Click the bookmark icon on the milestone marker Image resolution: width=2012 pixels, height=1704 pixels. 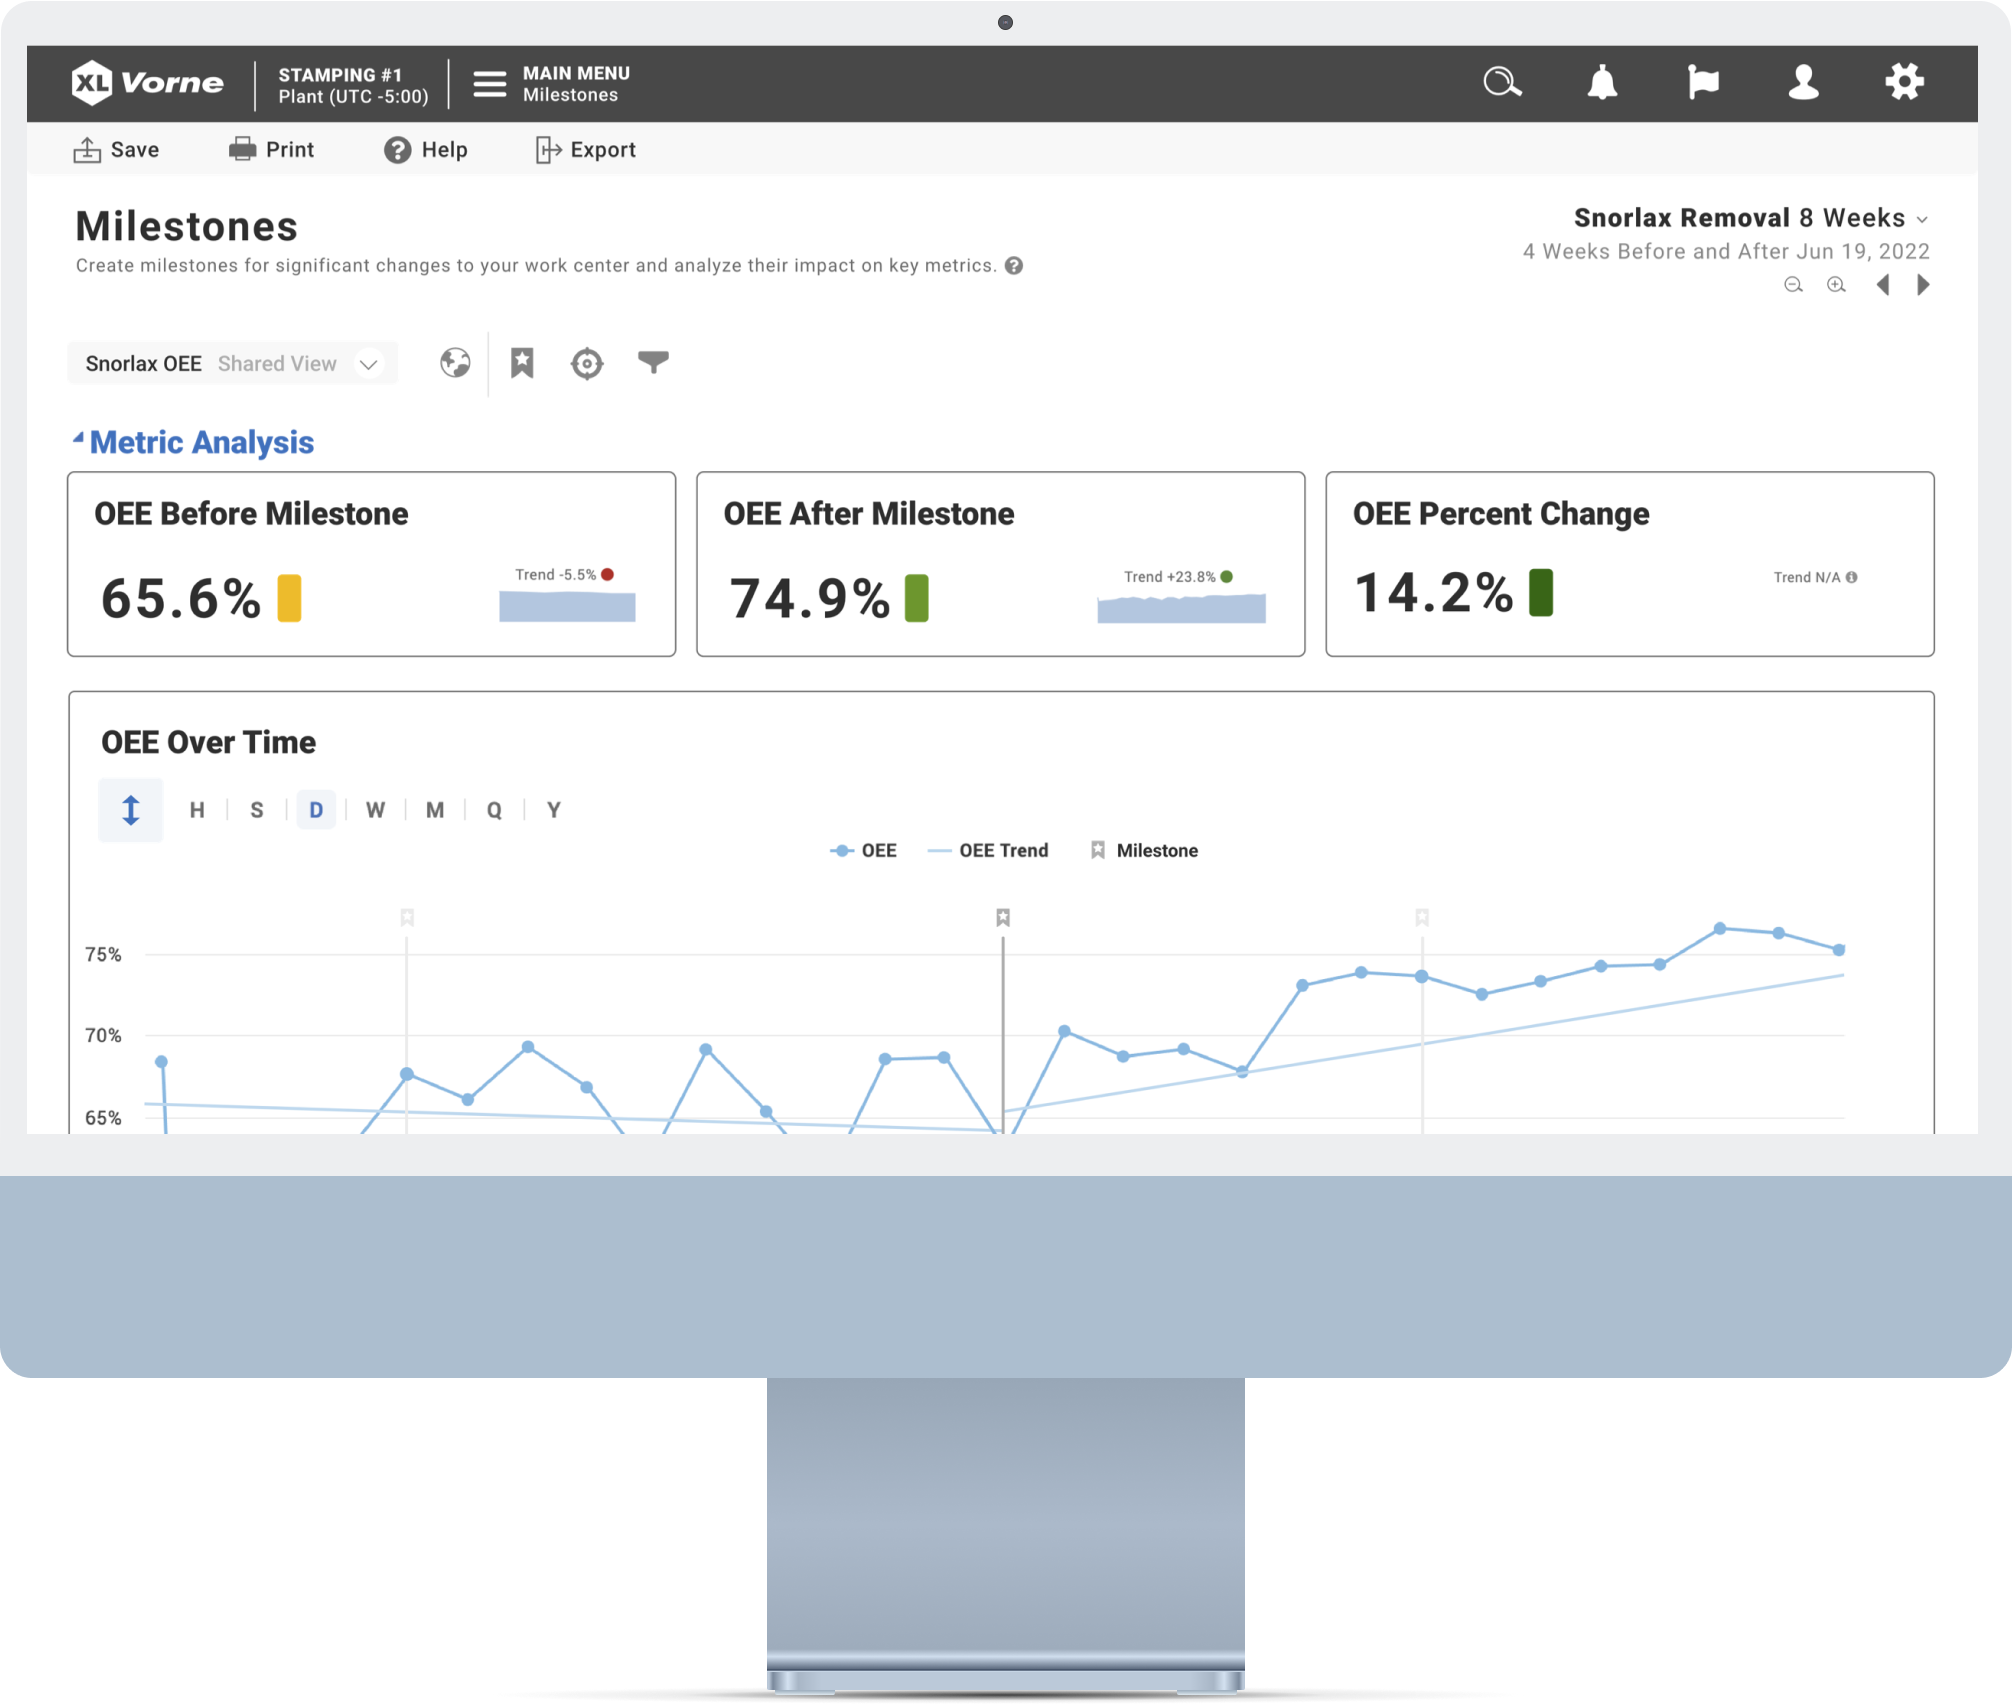999,915
